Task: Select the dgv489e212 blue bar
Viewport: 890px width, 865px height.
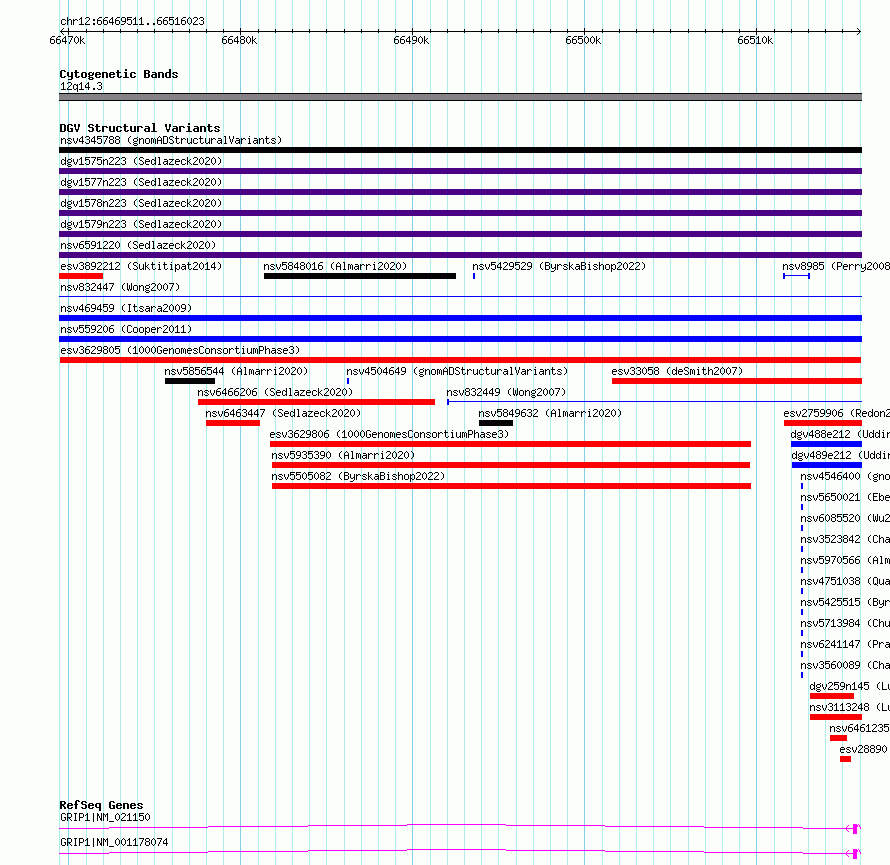Action: 827,465
